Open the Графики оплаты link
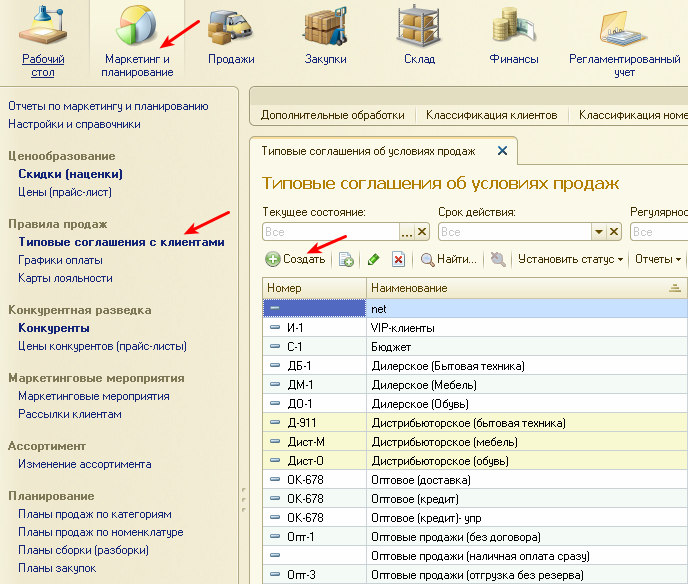Screen dimensions: 688x584 60,260
